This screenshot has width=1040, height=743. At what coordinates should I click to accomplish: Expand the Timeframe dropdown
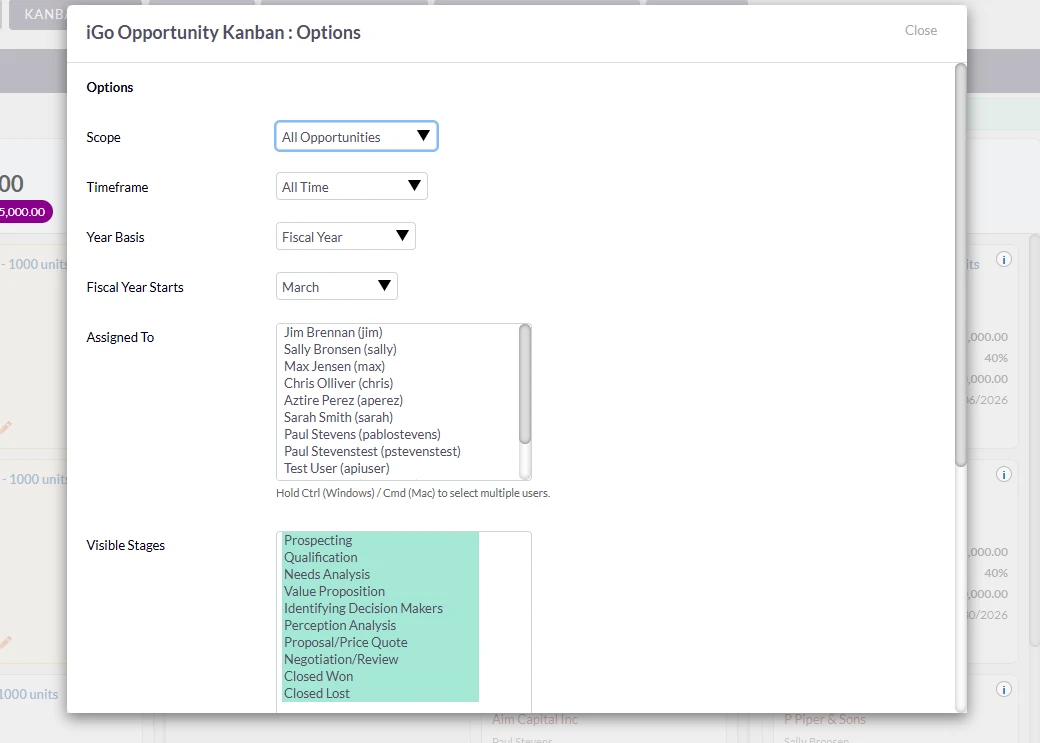click(x=351, y=187)
